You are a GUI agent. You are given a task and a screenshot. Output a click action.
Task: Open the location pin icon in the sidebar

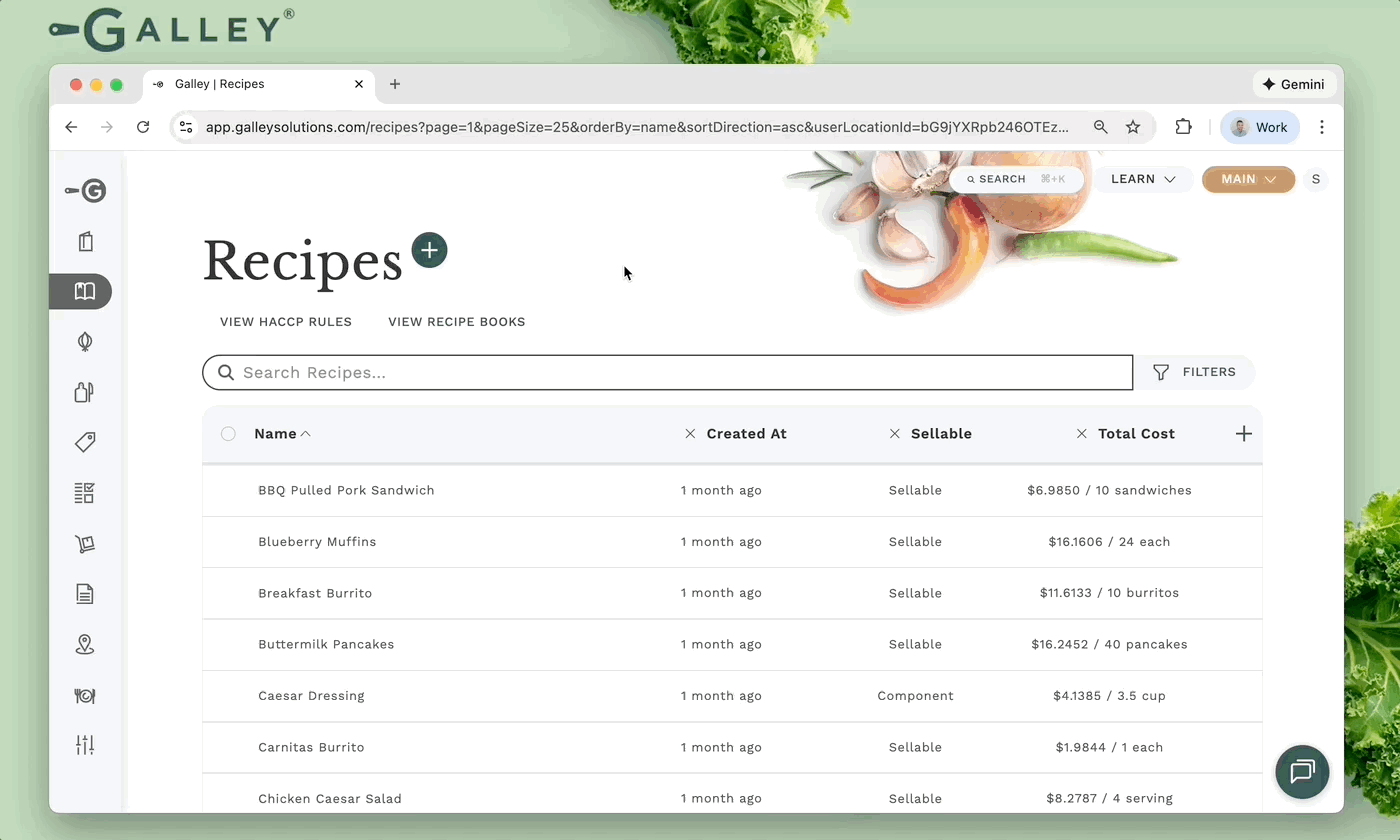(85, 644)
